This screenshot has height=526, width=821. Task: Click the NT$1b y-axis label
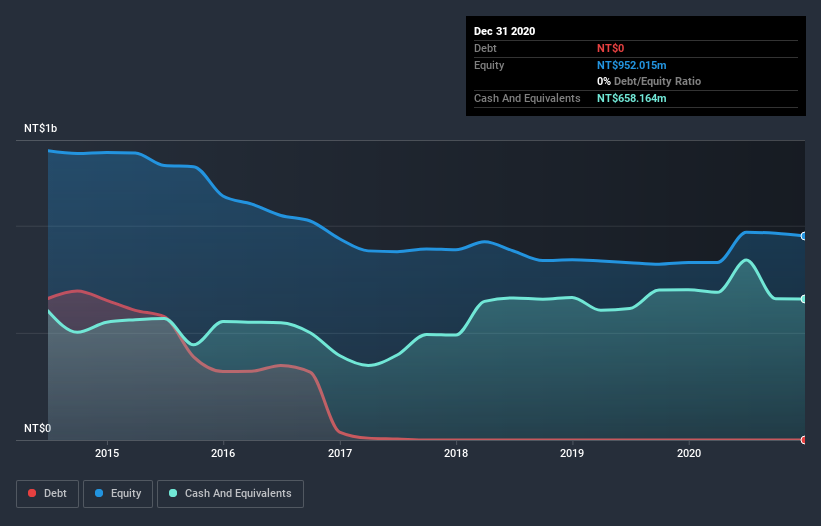[x=40, y=128]
